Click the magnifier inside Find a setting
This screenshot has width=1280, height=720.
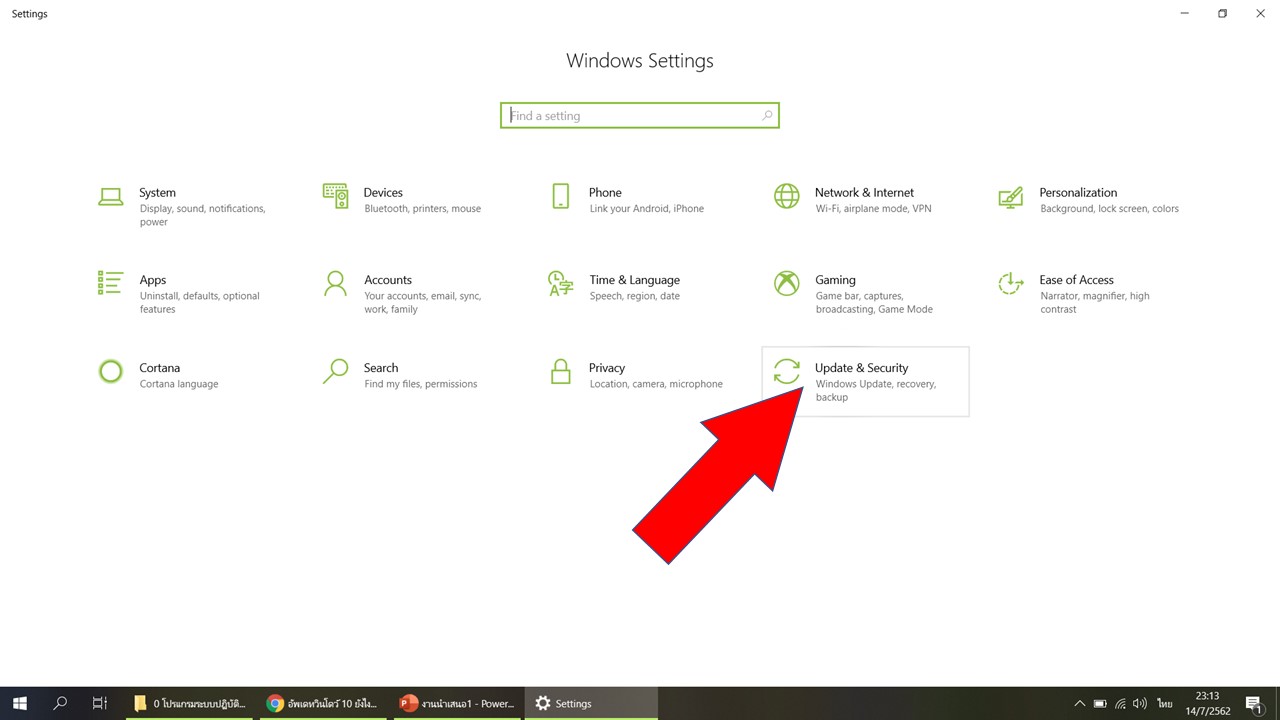[x=767, y=116]
